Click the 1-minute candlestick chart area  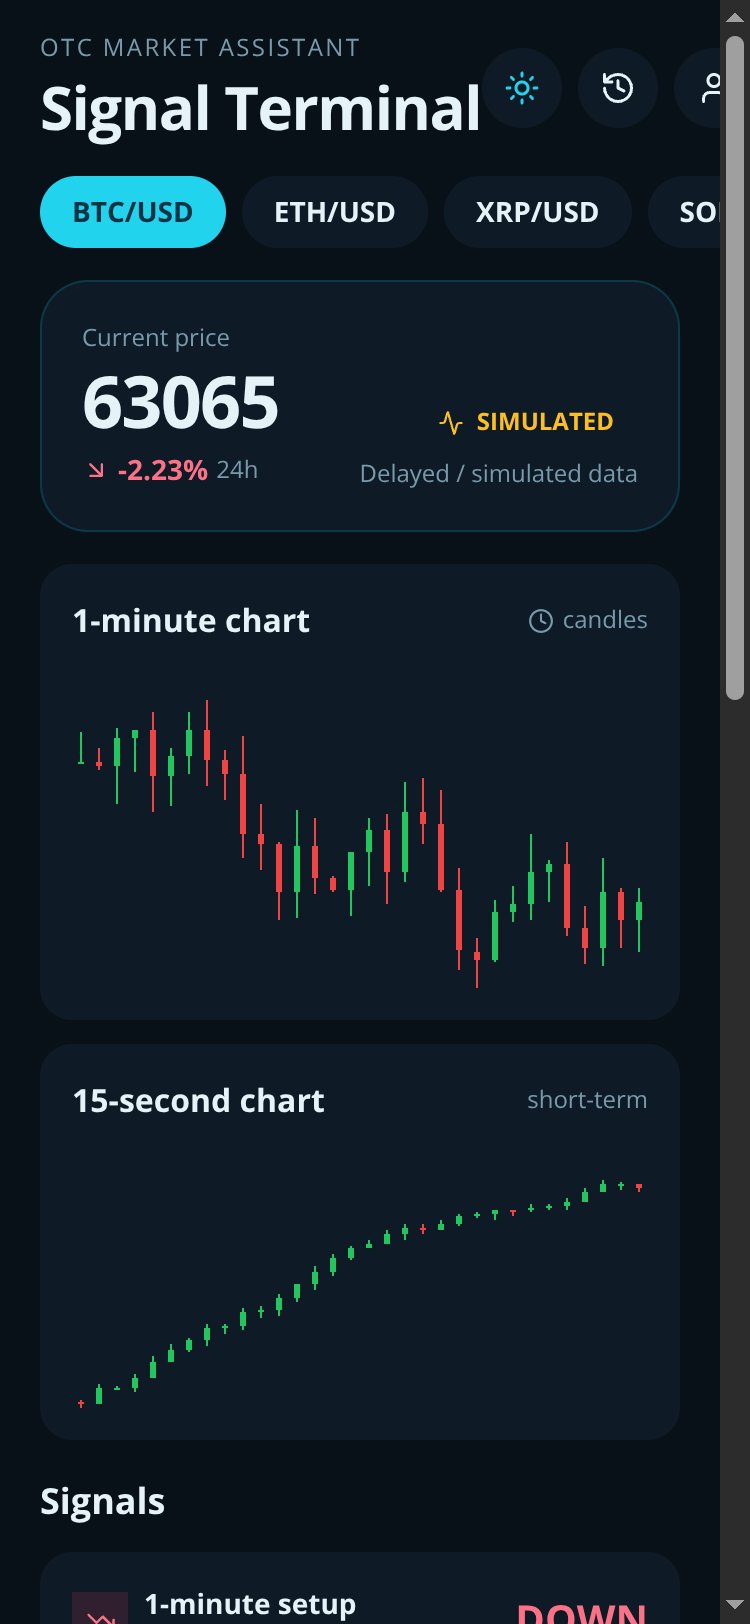click(x=360, y=840)
